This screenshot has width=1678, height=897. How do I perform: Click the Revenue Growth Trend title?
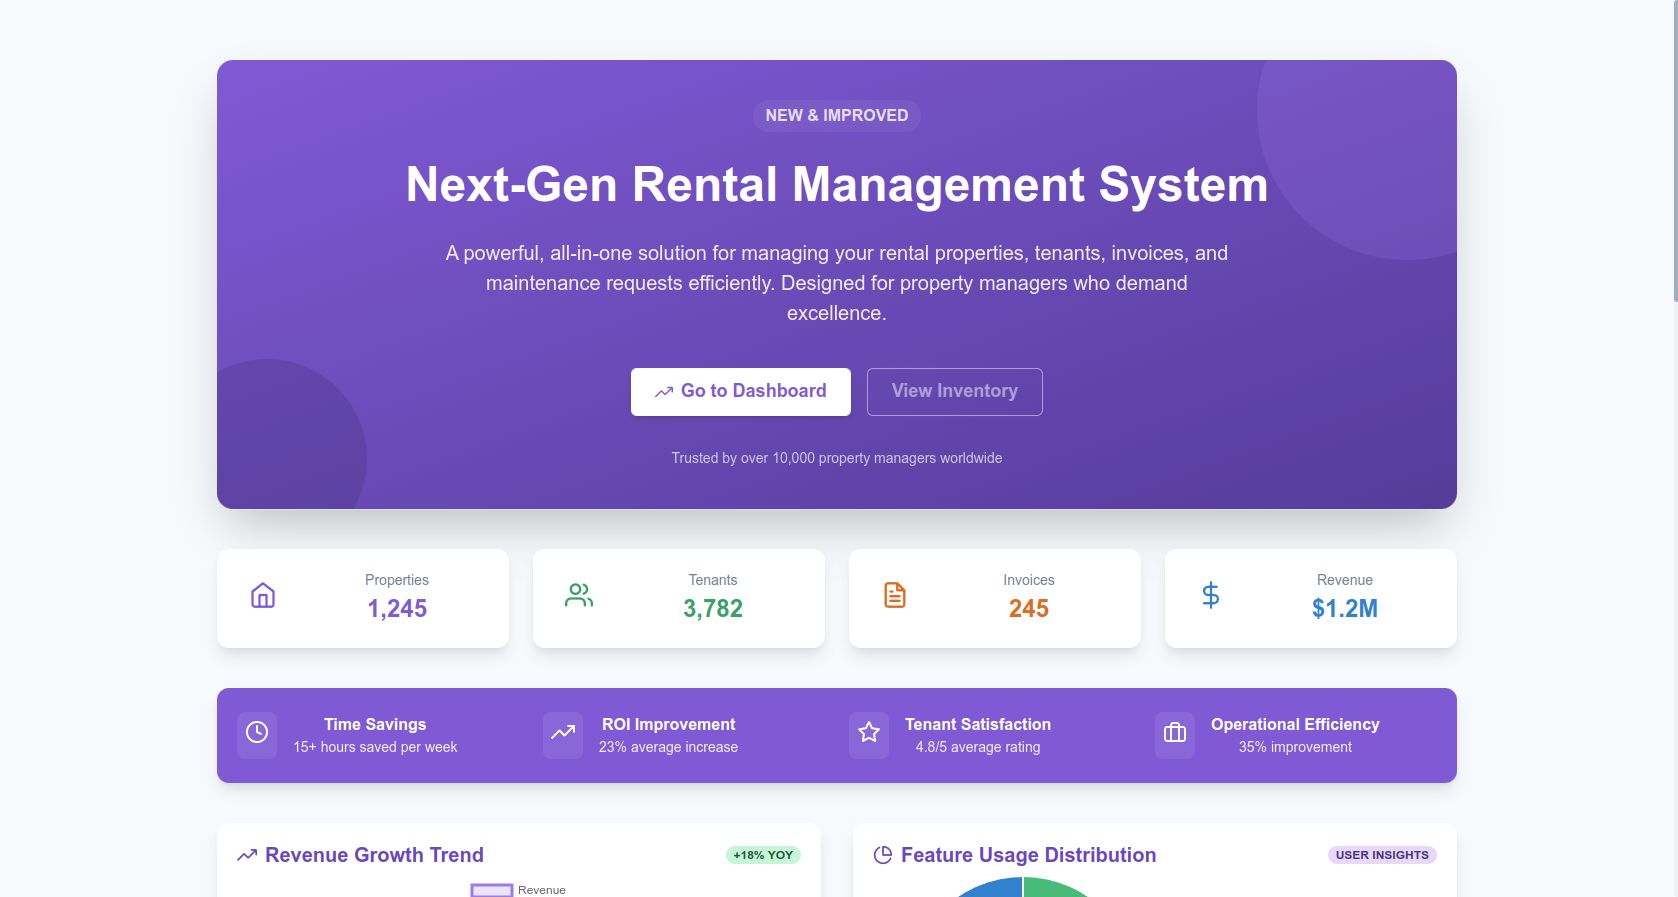click(x=374, y=855)
